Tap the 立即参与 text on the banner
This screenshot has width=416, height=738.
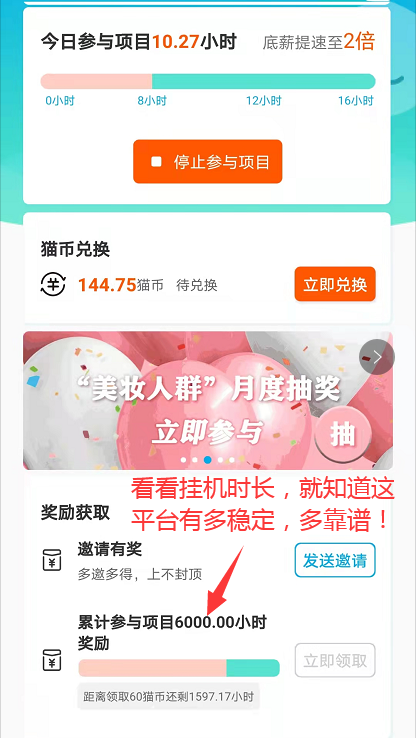[207, 433]
